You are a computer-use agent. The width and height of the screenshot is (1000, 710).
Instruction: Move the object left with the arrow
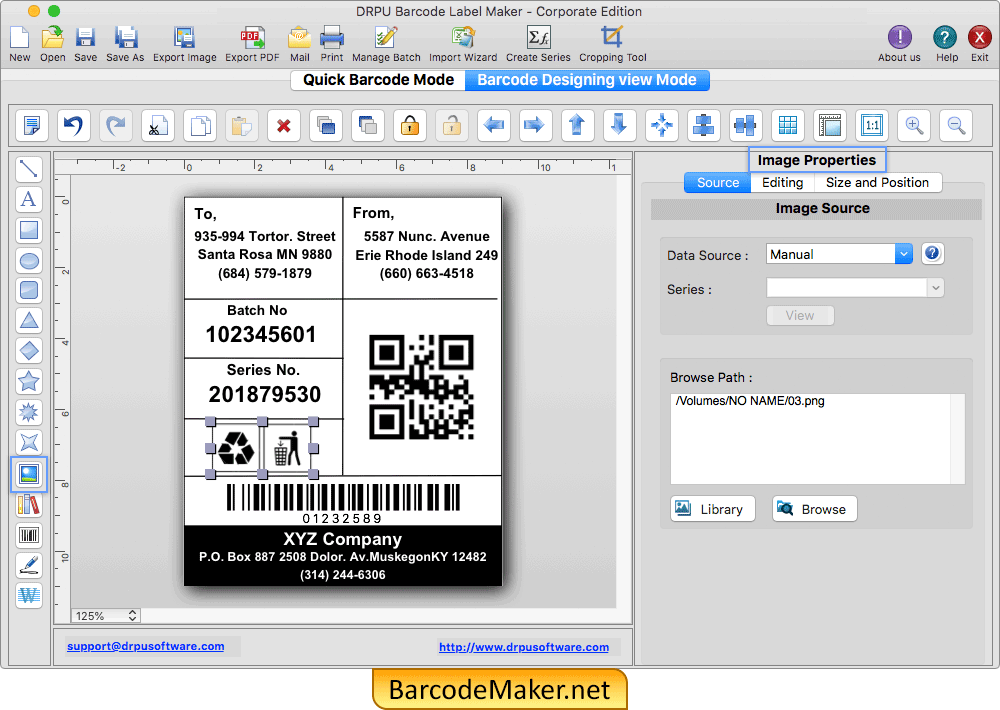(494, 125)
